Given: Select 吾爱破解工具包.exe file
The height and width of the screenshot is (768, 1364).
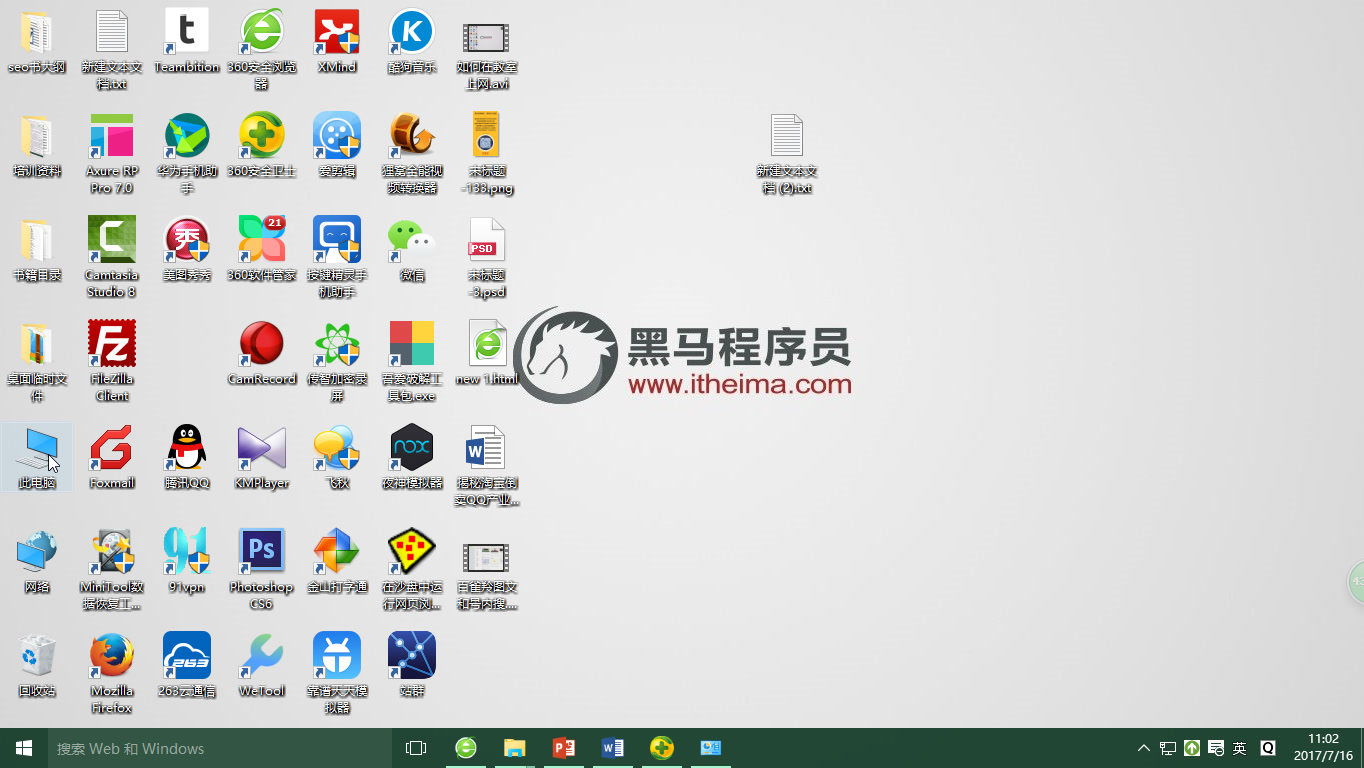Looking at the screenshot, I should coord(412,361).
